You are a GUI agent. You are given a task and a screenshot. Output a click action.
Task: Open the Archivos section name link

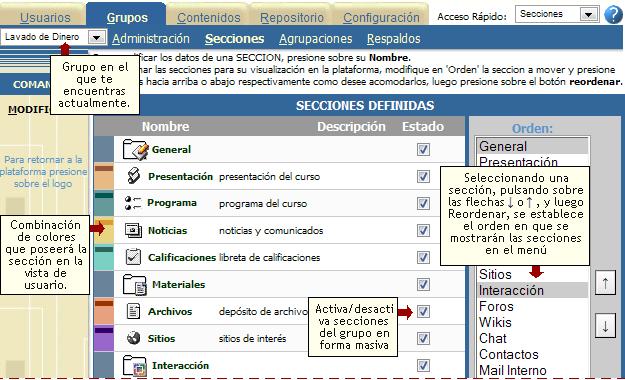pos(170,311)
